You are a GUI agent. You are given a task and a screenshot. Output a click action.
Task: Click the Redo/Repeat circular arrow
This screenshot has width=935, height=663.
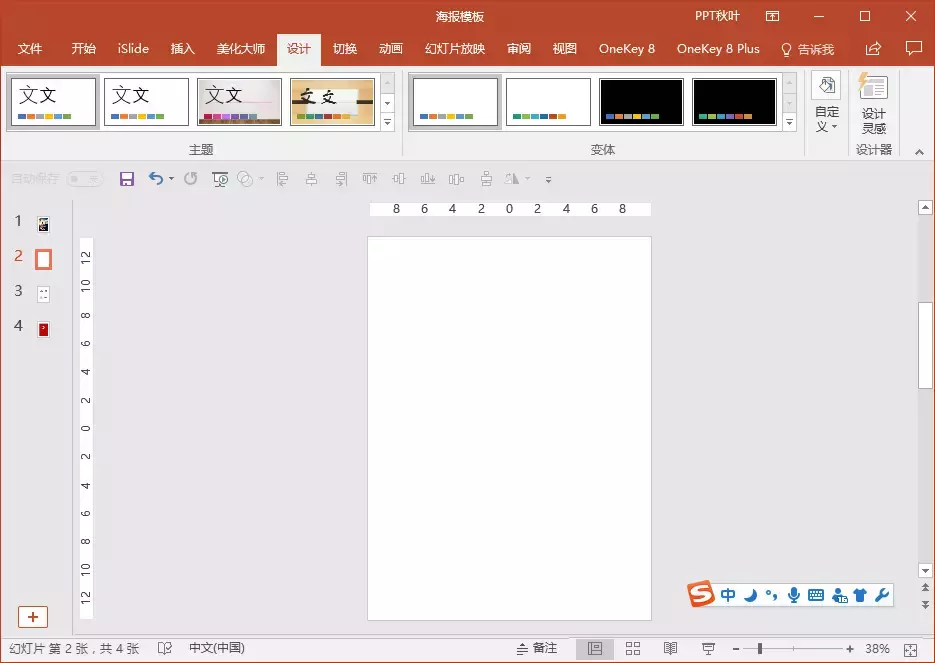tap(190, 178)
